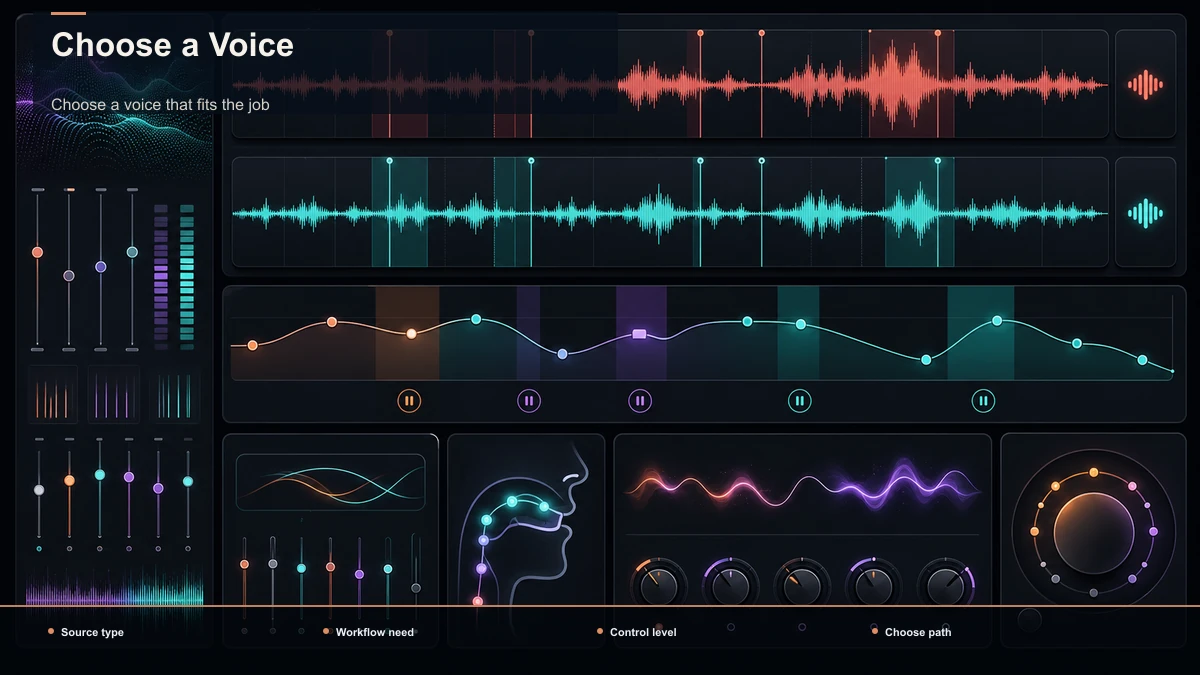
Task: Click the orange mini spectrum thumbnail
Action: pos(54,393)
